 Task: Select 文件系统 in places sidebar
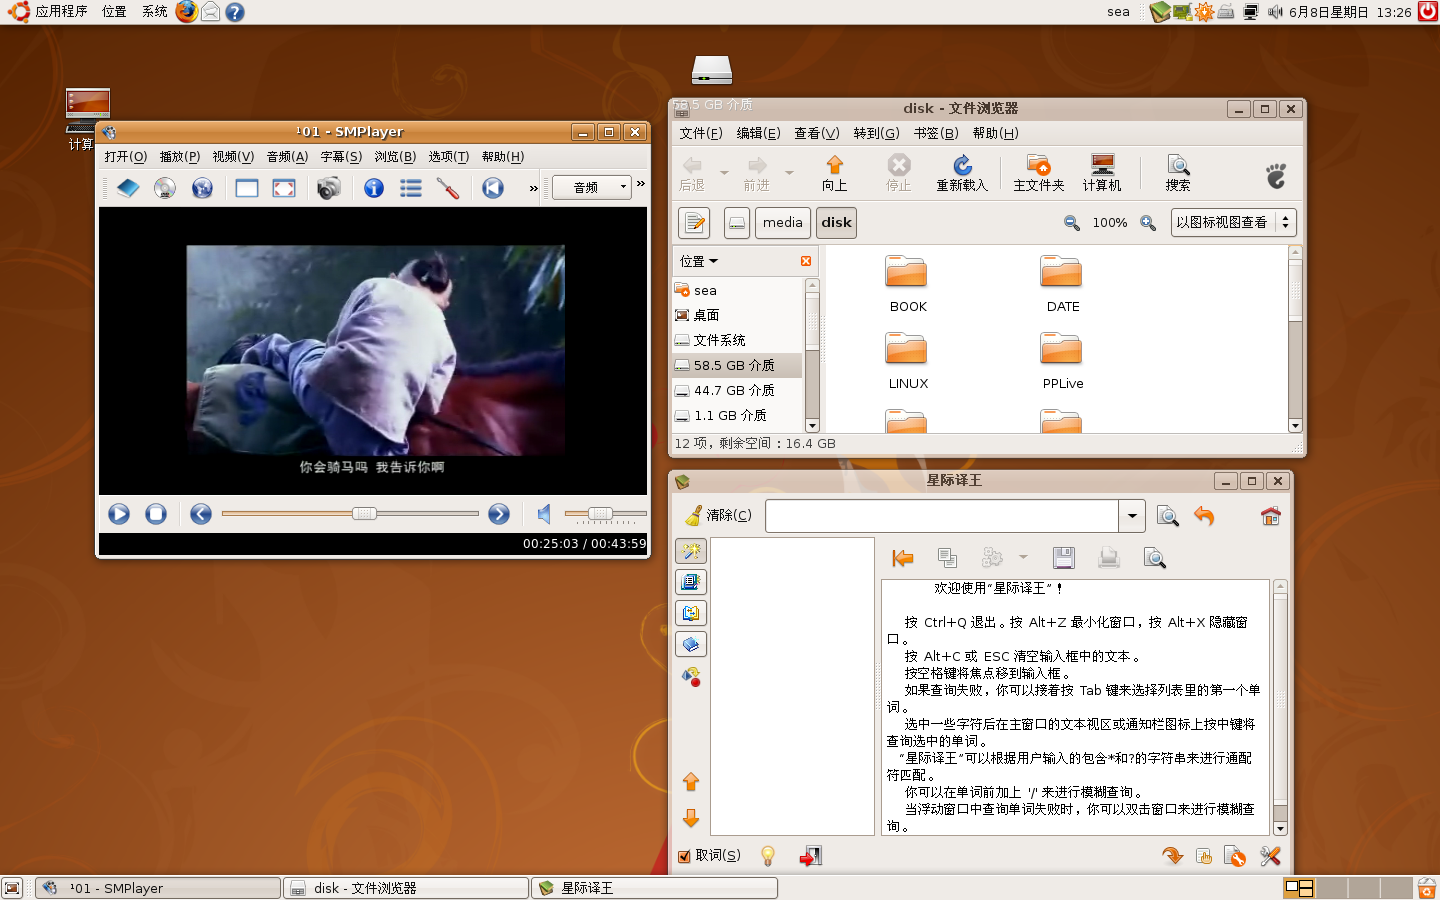pyautogui.click(x=737, y=341)
